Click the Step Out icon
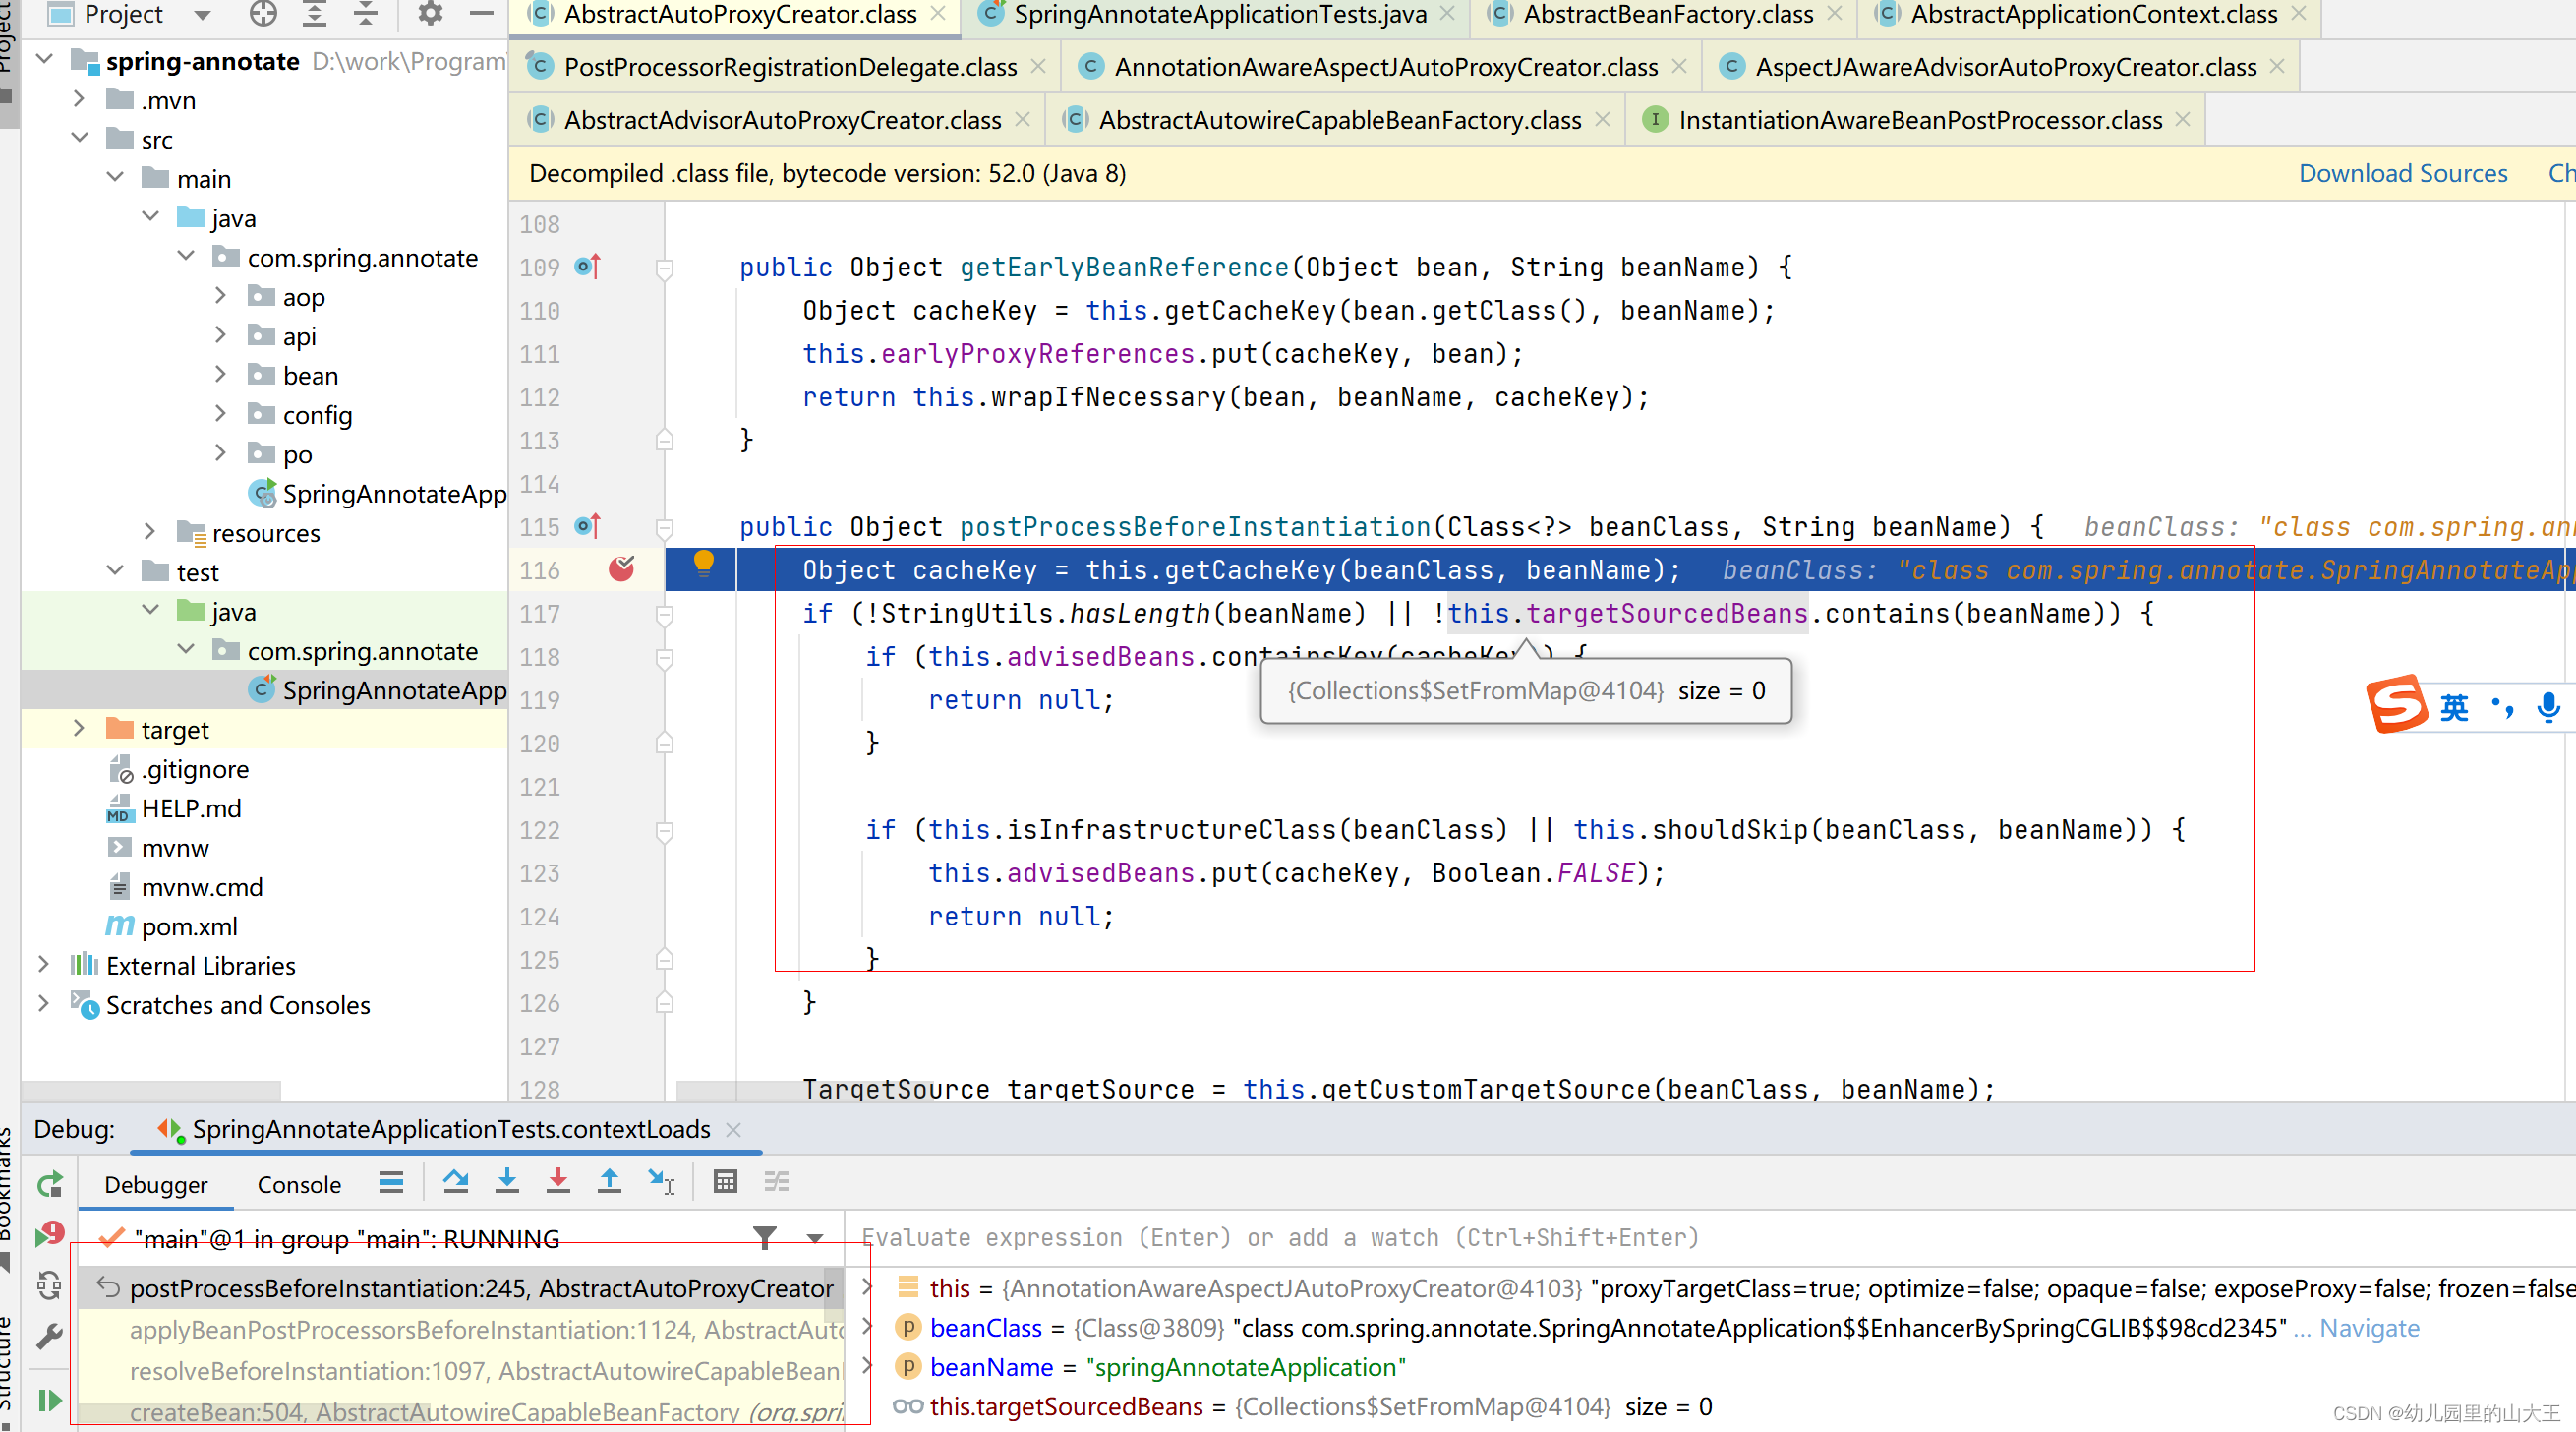Viewport: 2576px width, 1432px height. (609, 1182)
